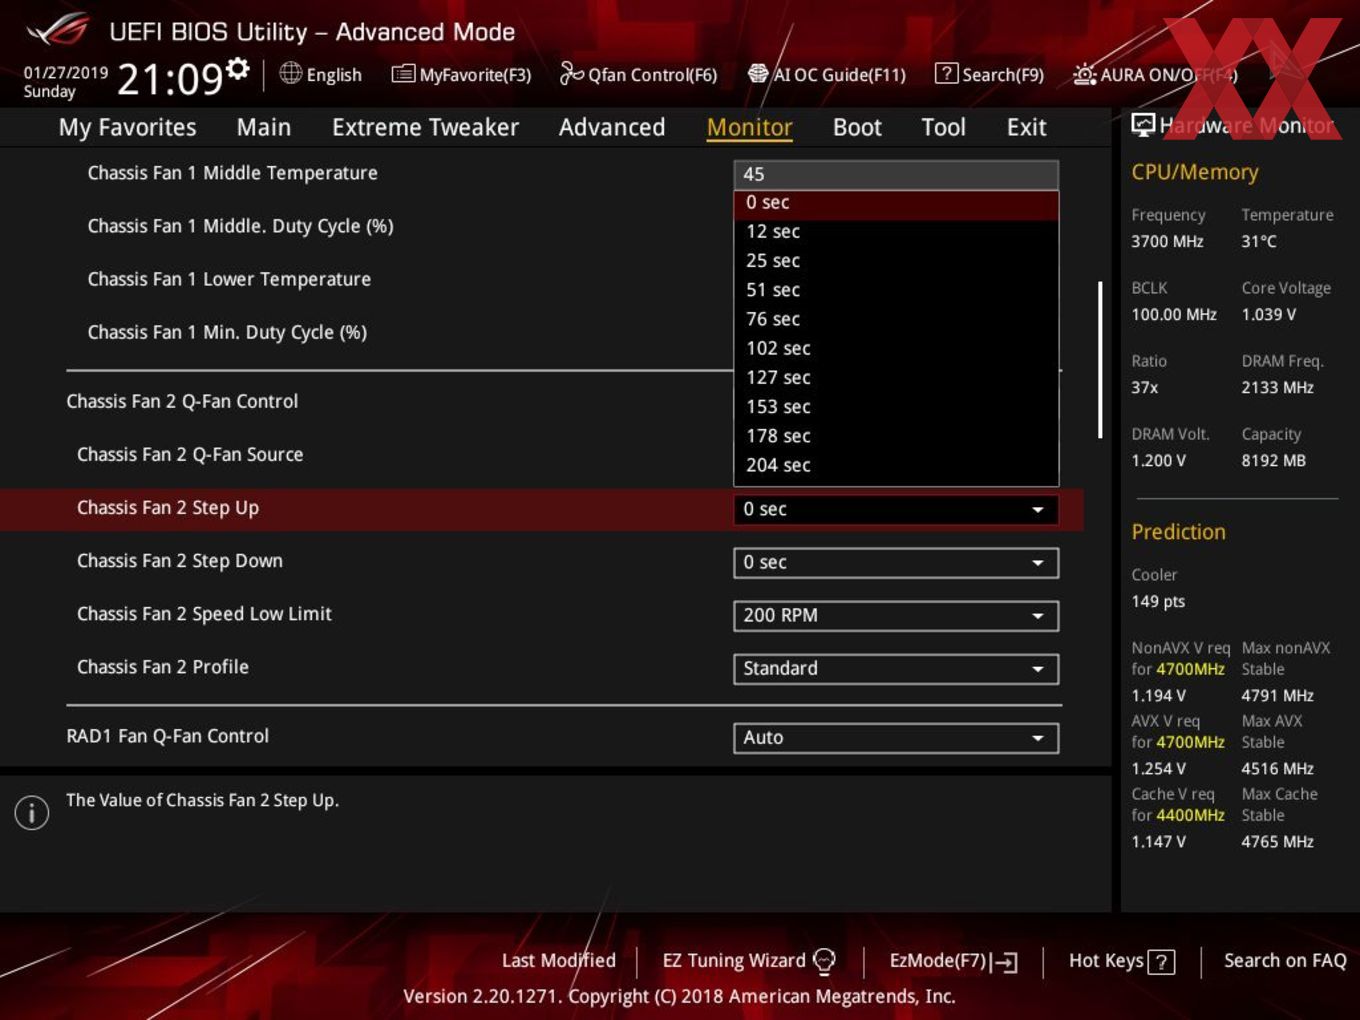Image resolution: width=1360 pixels, height=1020 pixels.
Task: Click the 01/27/2019 date text
Action: pos(66,73)
